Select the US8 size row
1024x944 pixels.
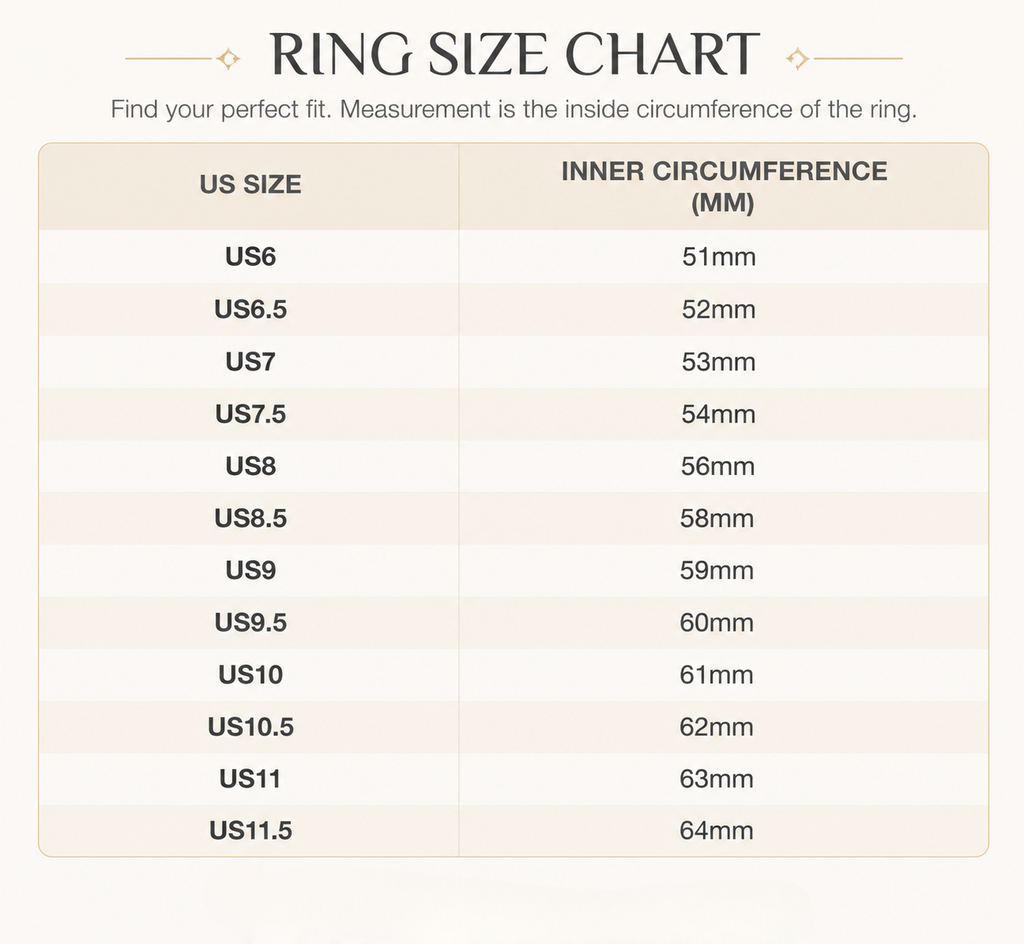513,466
